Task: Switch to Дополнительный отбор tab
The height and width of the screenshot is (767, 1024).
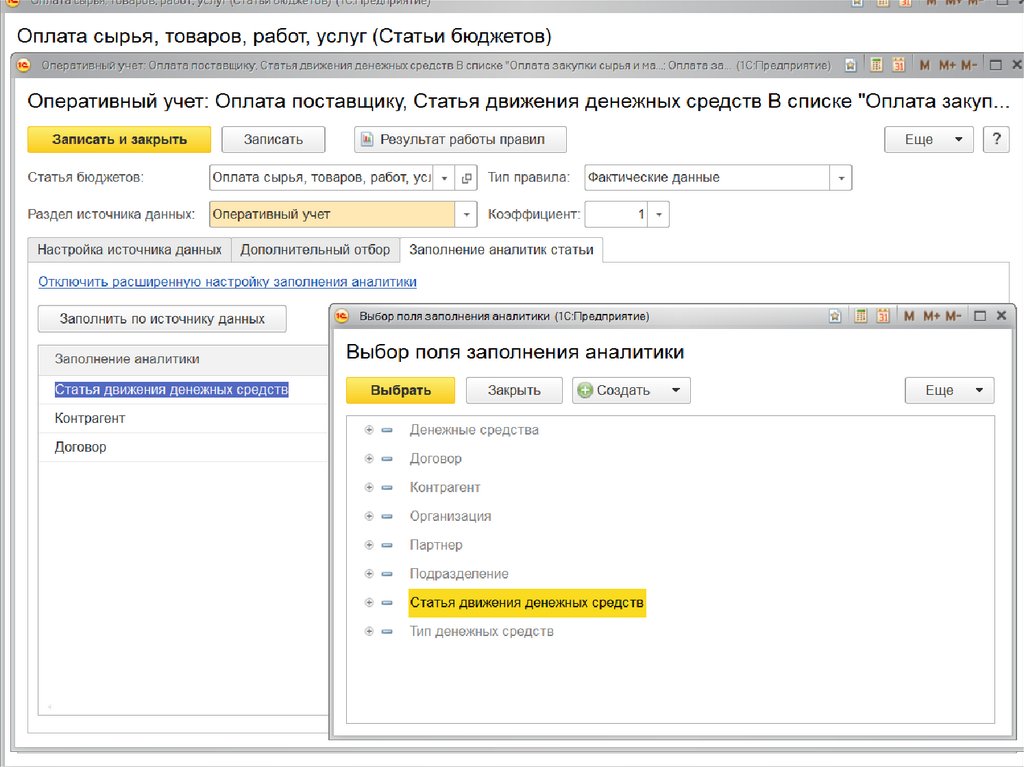Action: (x=315, y=250)
